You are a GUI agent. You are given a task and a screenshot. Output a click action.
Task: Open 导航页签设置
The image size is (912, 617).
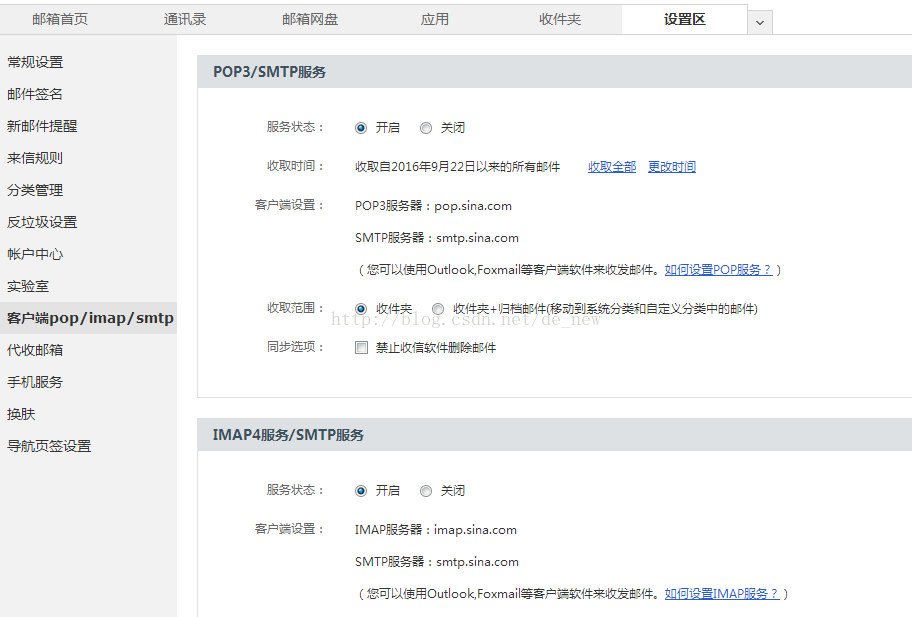coord(49,446)
